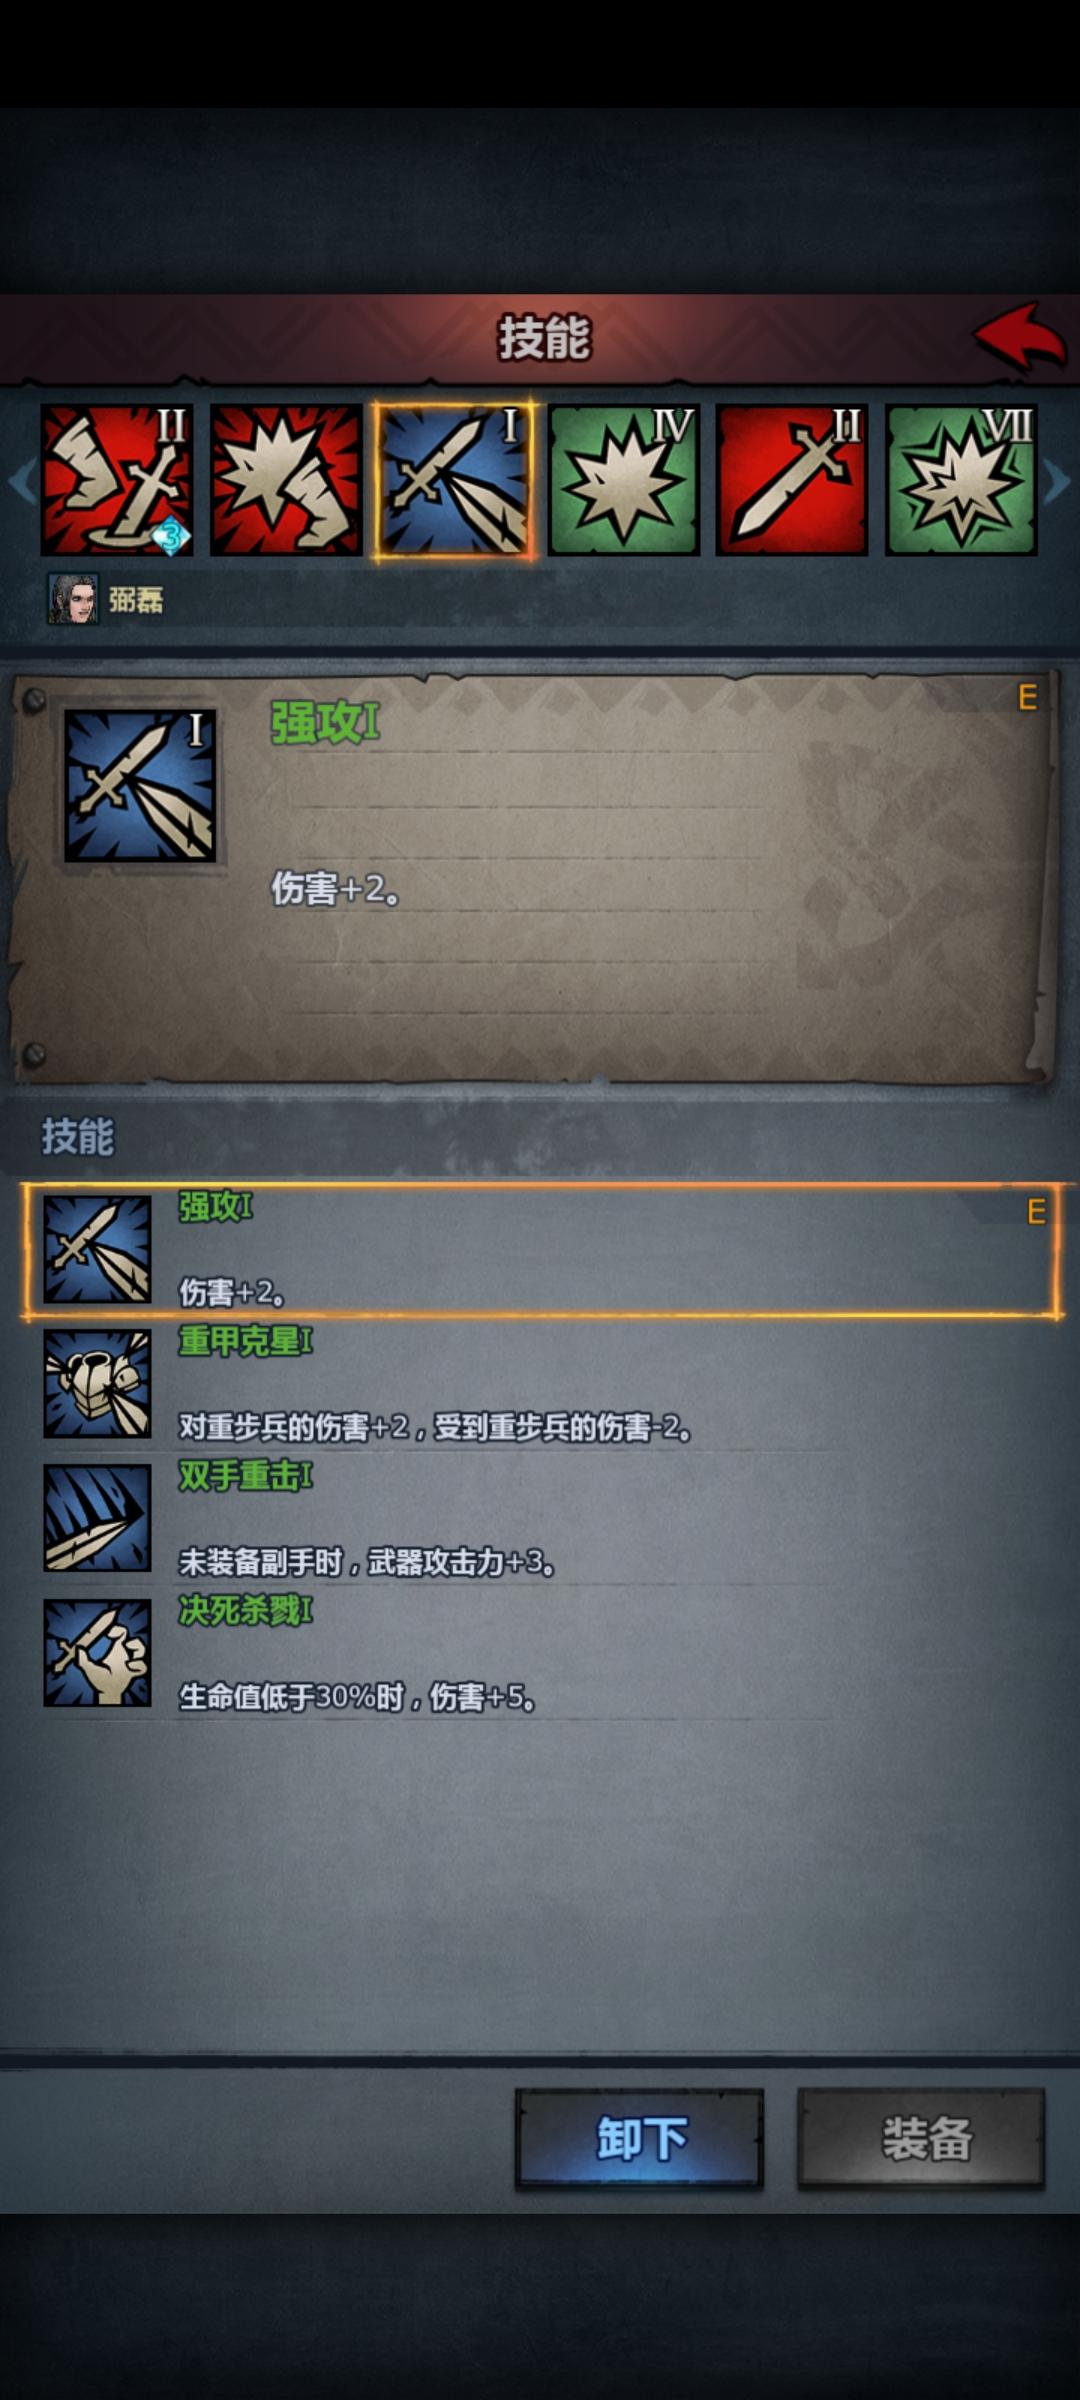Choose the 重甲克星I skill in the list
This screenshot has height=2400, width=1080.
[x=542, y=1385]
